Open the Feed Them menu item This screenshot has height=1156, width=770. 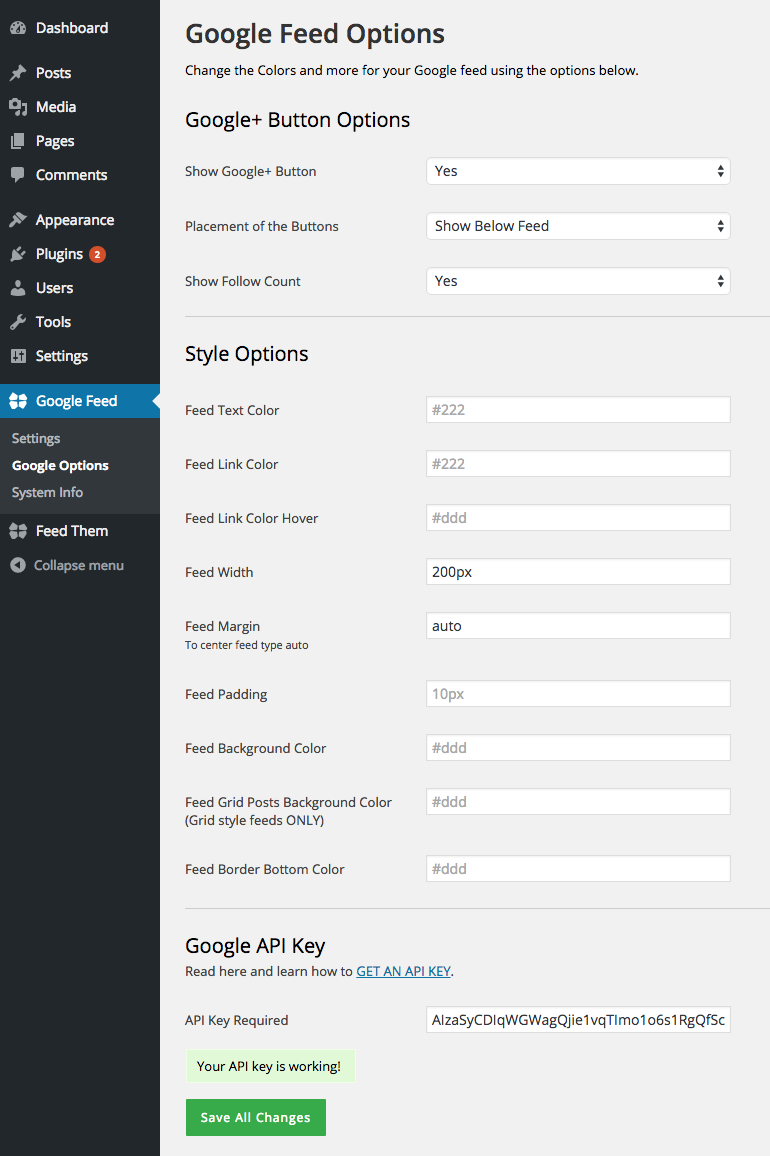click(80, 531)
